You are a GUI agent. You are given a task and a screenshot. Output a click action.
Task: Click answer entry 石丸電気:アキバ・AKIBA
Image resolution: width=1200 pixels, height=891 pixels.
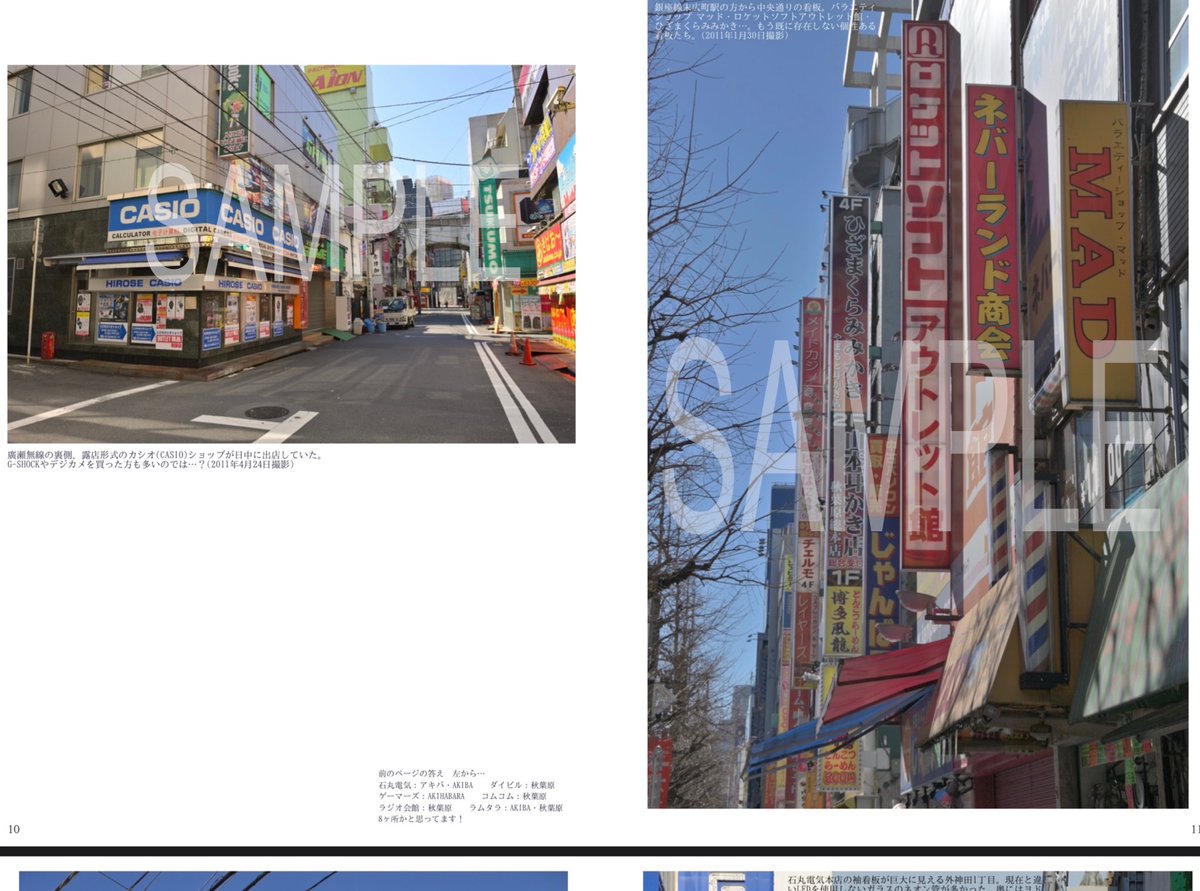click(x=424, y=786)
